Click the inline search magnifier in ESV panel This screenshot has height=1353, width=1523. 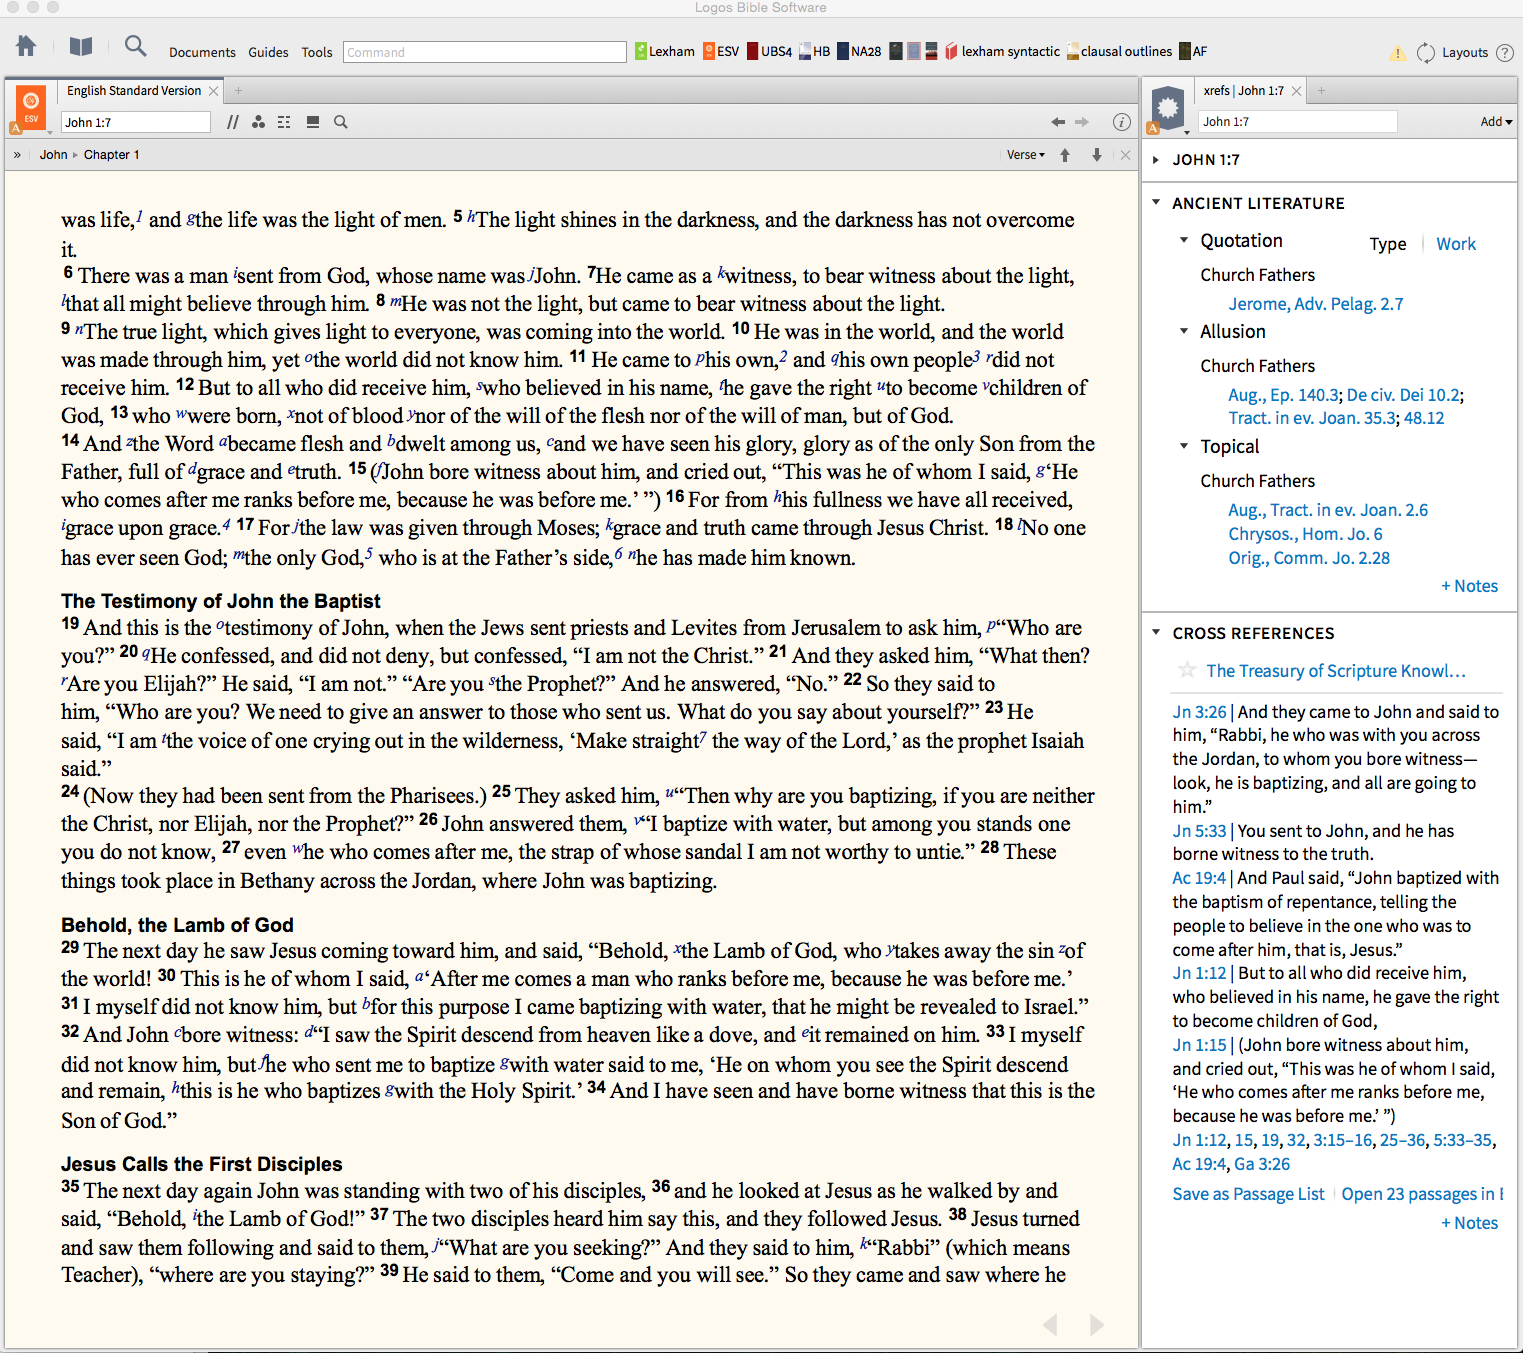340,122
